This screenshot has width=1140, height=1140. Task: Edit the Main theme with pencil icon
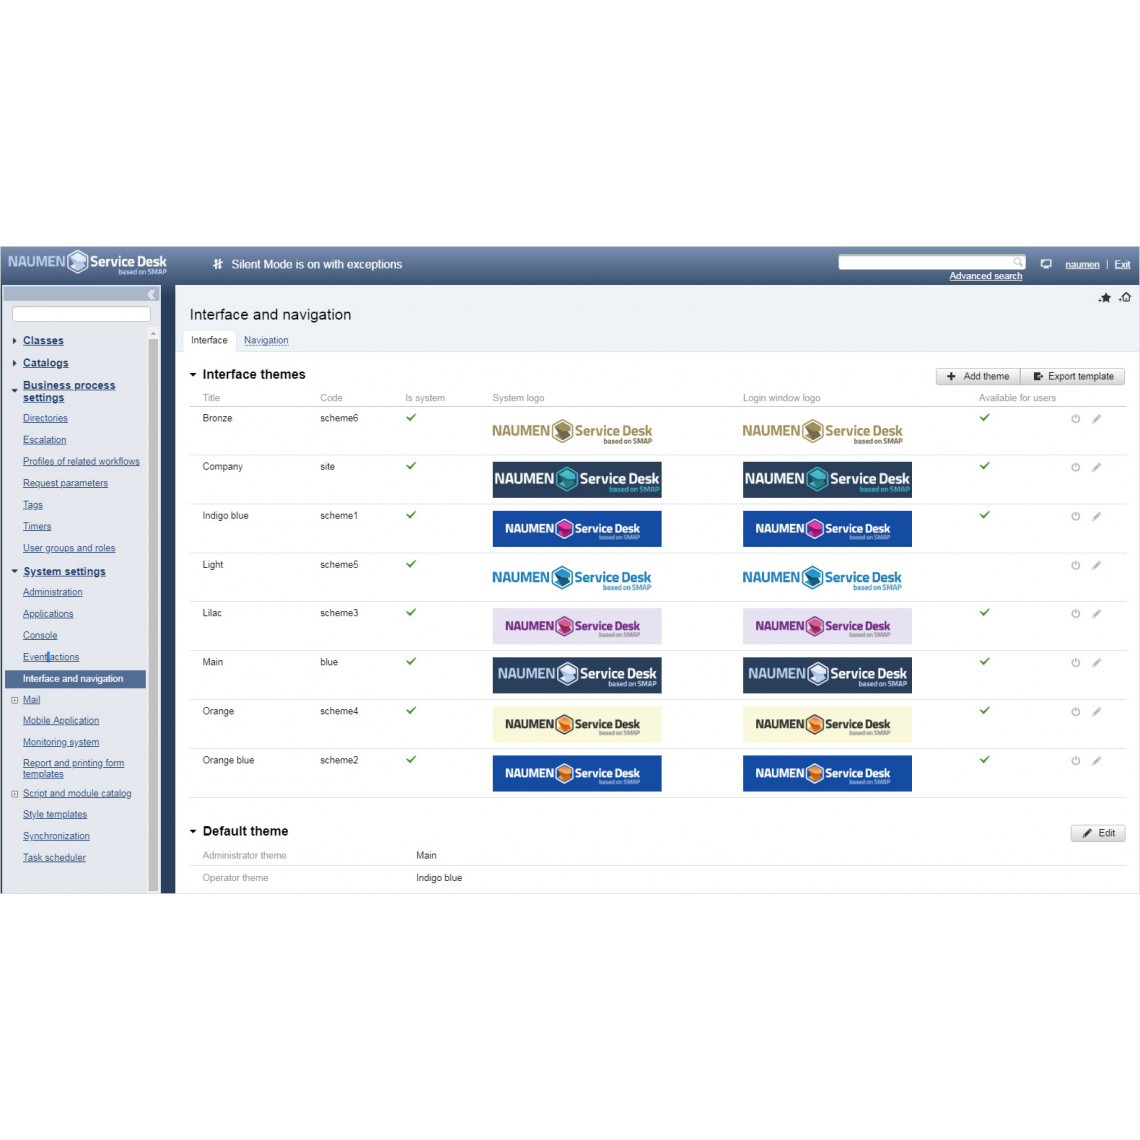click(1096, 662)
